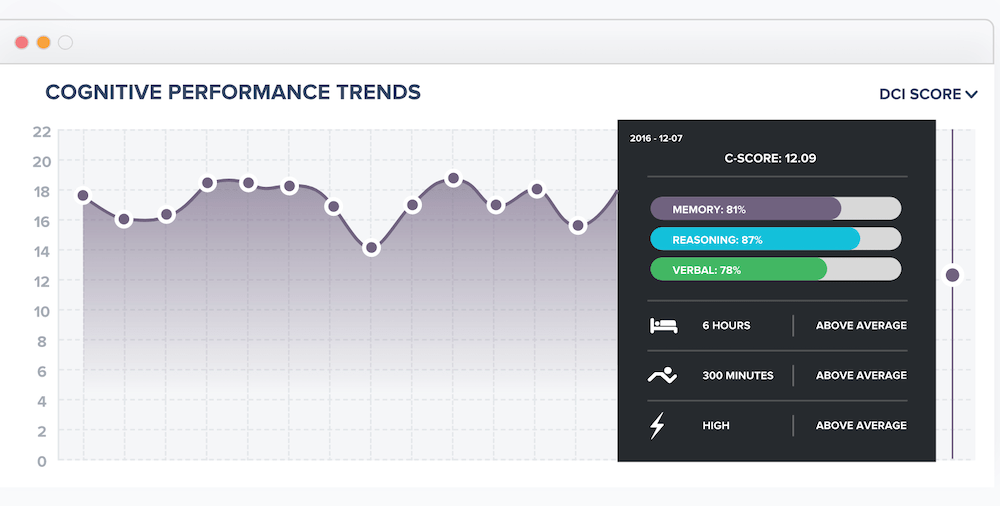The image size is (1000, 506).
Task: Click the 2016 - 12-07 date label
Action: 656,138
